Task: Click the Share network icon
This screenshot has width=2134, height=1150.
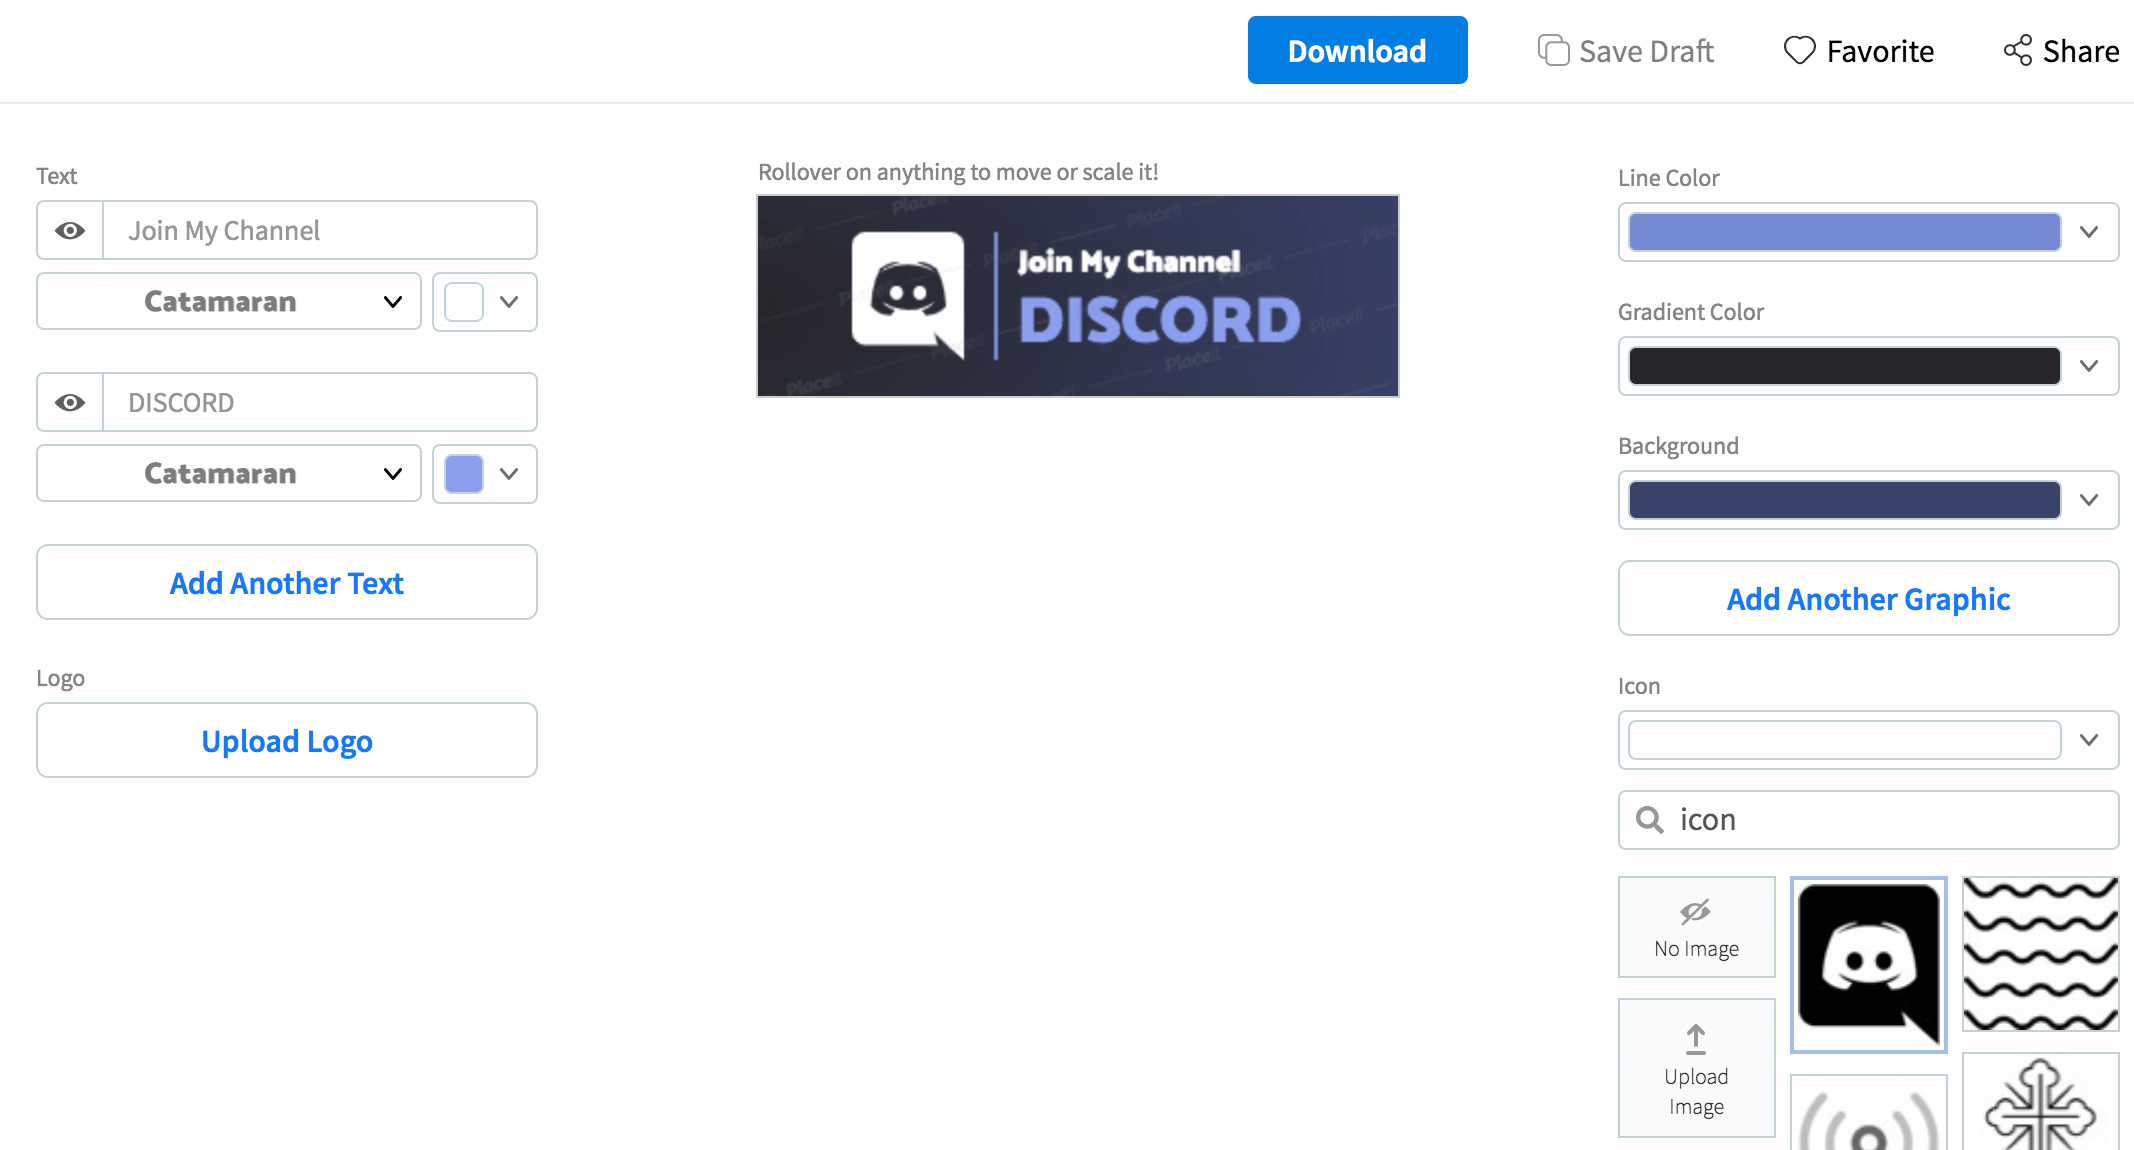Action: (2016, 48)
